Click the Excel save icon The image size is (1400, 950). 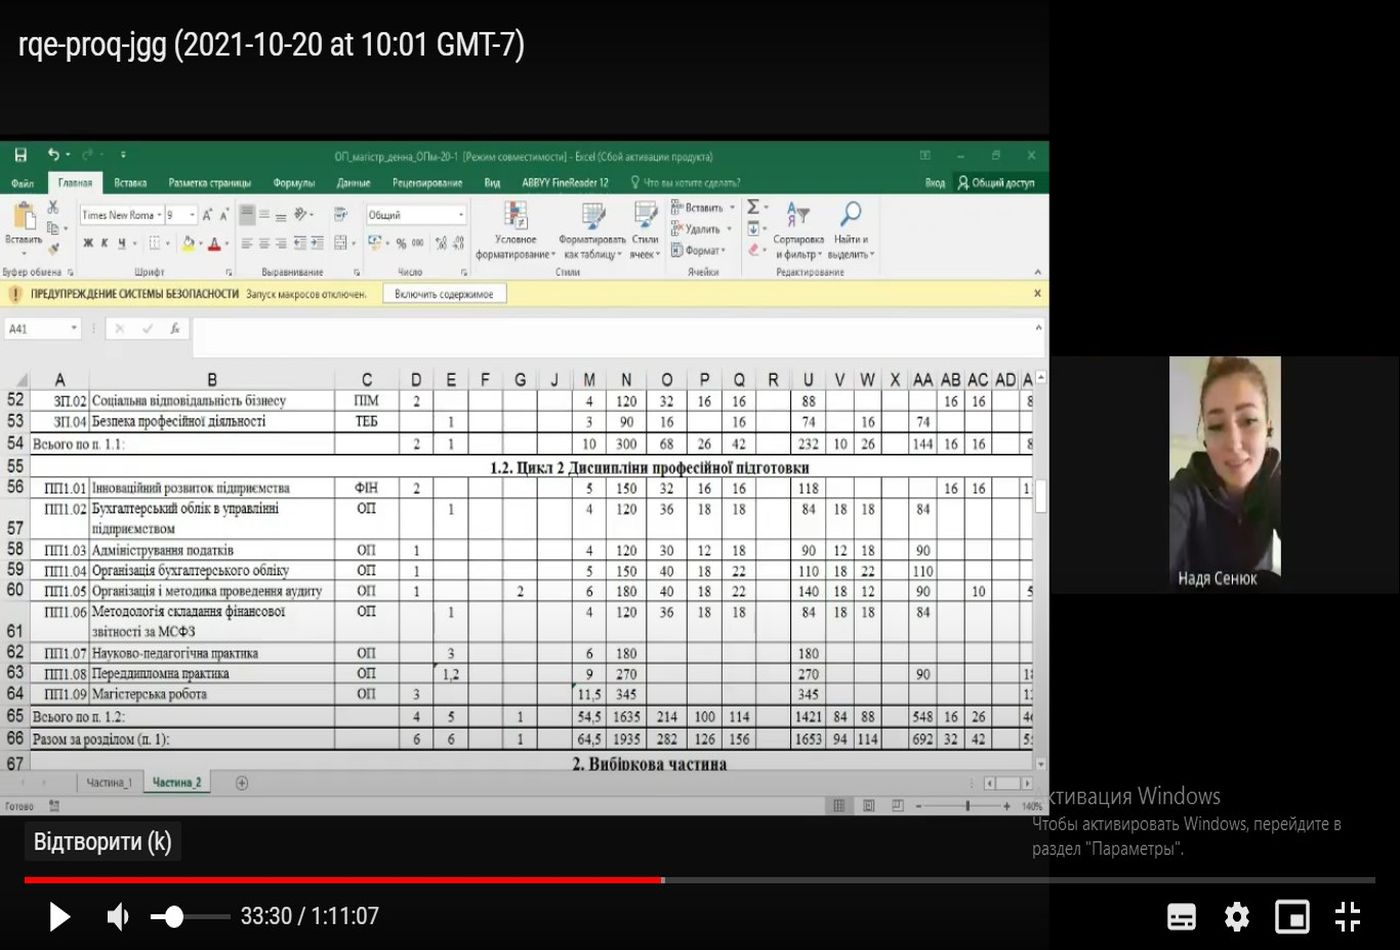20,155
